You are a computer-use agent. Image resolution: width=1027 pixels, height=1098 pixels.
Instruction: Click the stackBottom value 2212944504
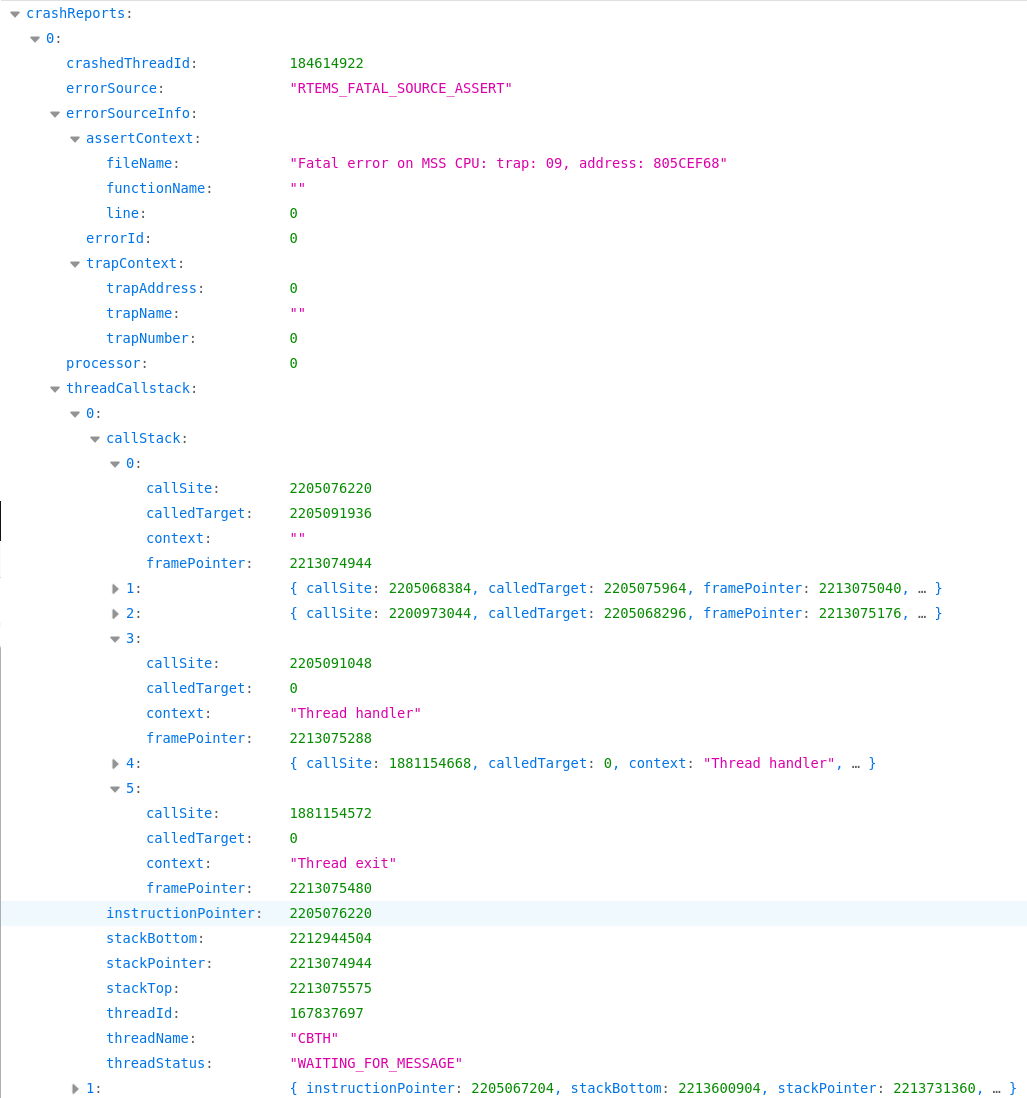330,939
